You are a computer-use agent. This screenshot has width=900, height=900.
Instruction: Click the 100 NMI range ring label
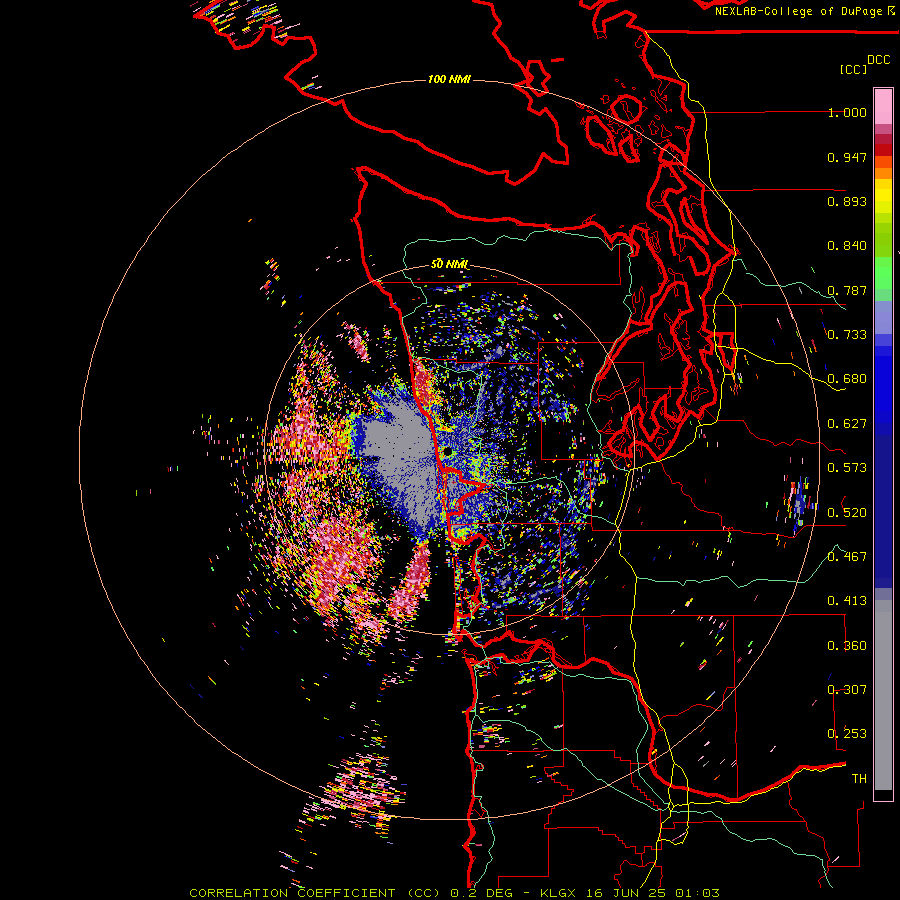click(449, 79)
